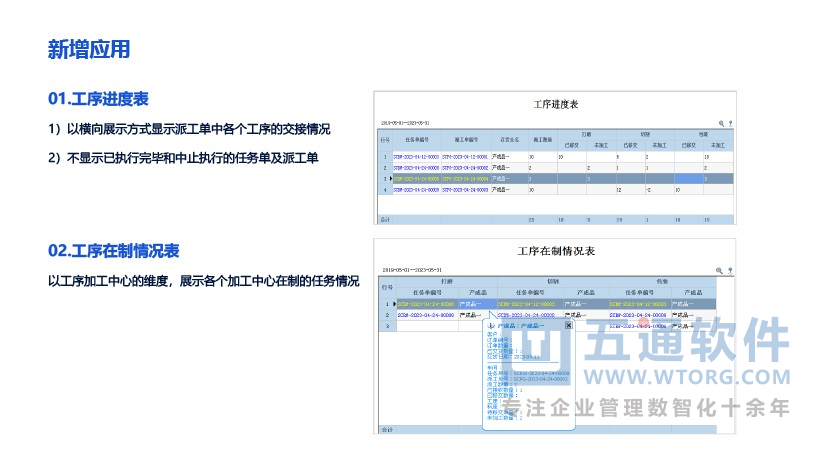Viewport: 820px width, 461px height.
Task: Select the 存货全名 column header in 工序进度表
Action: click(509, 140)
